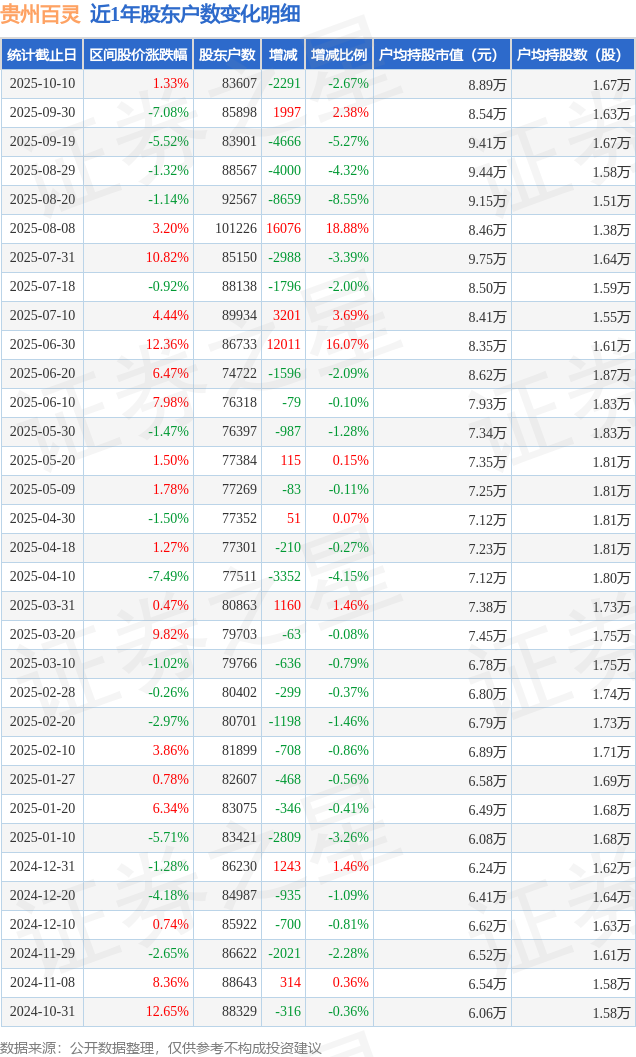Click the 9.75万 average market value cell

tap(486, 258)
